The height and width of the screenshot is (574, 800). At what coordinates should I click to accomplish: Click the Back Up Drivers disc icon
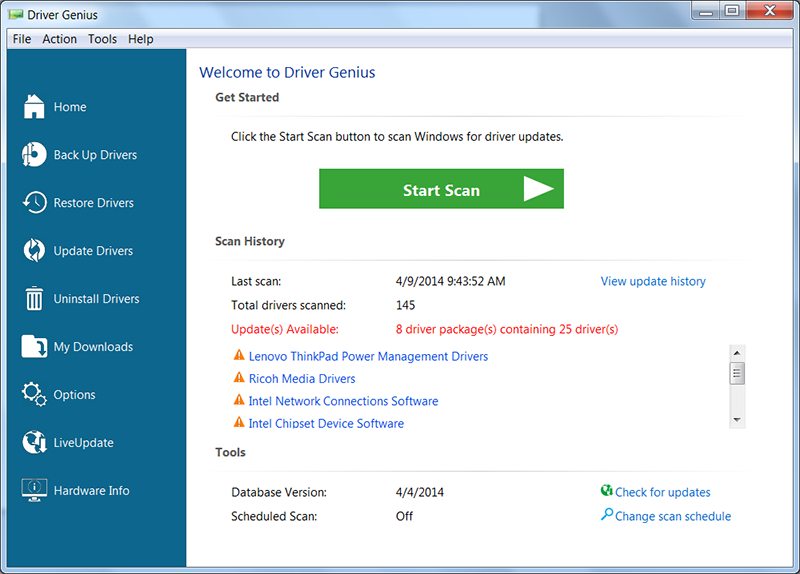34,155
